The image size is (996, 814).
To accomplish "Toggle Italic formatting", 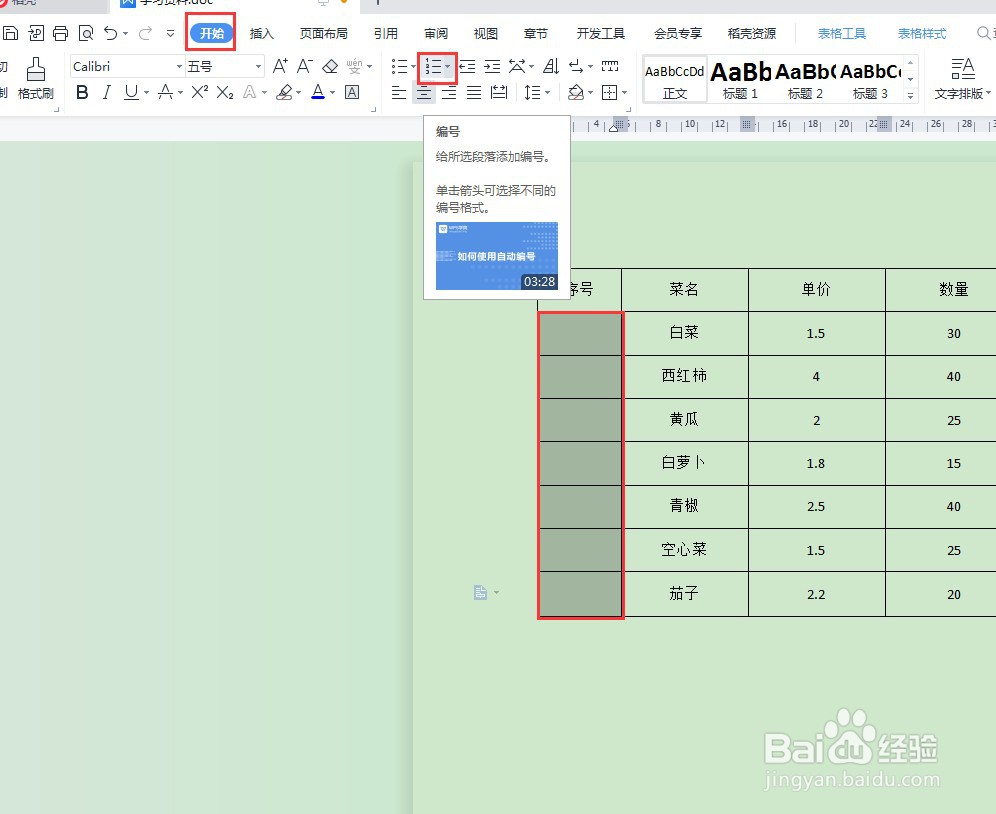I will coord(105,92).
